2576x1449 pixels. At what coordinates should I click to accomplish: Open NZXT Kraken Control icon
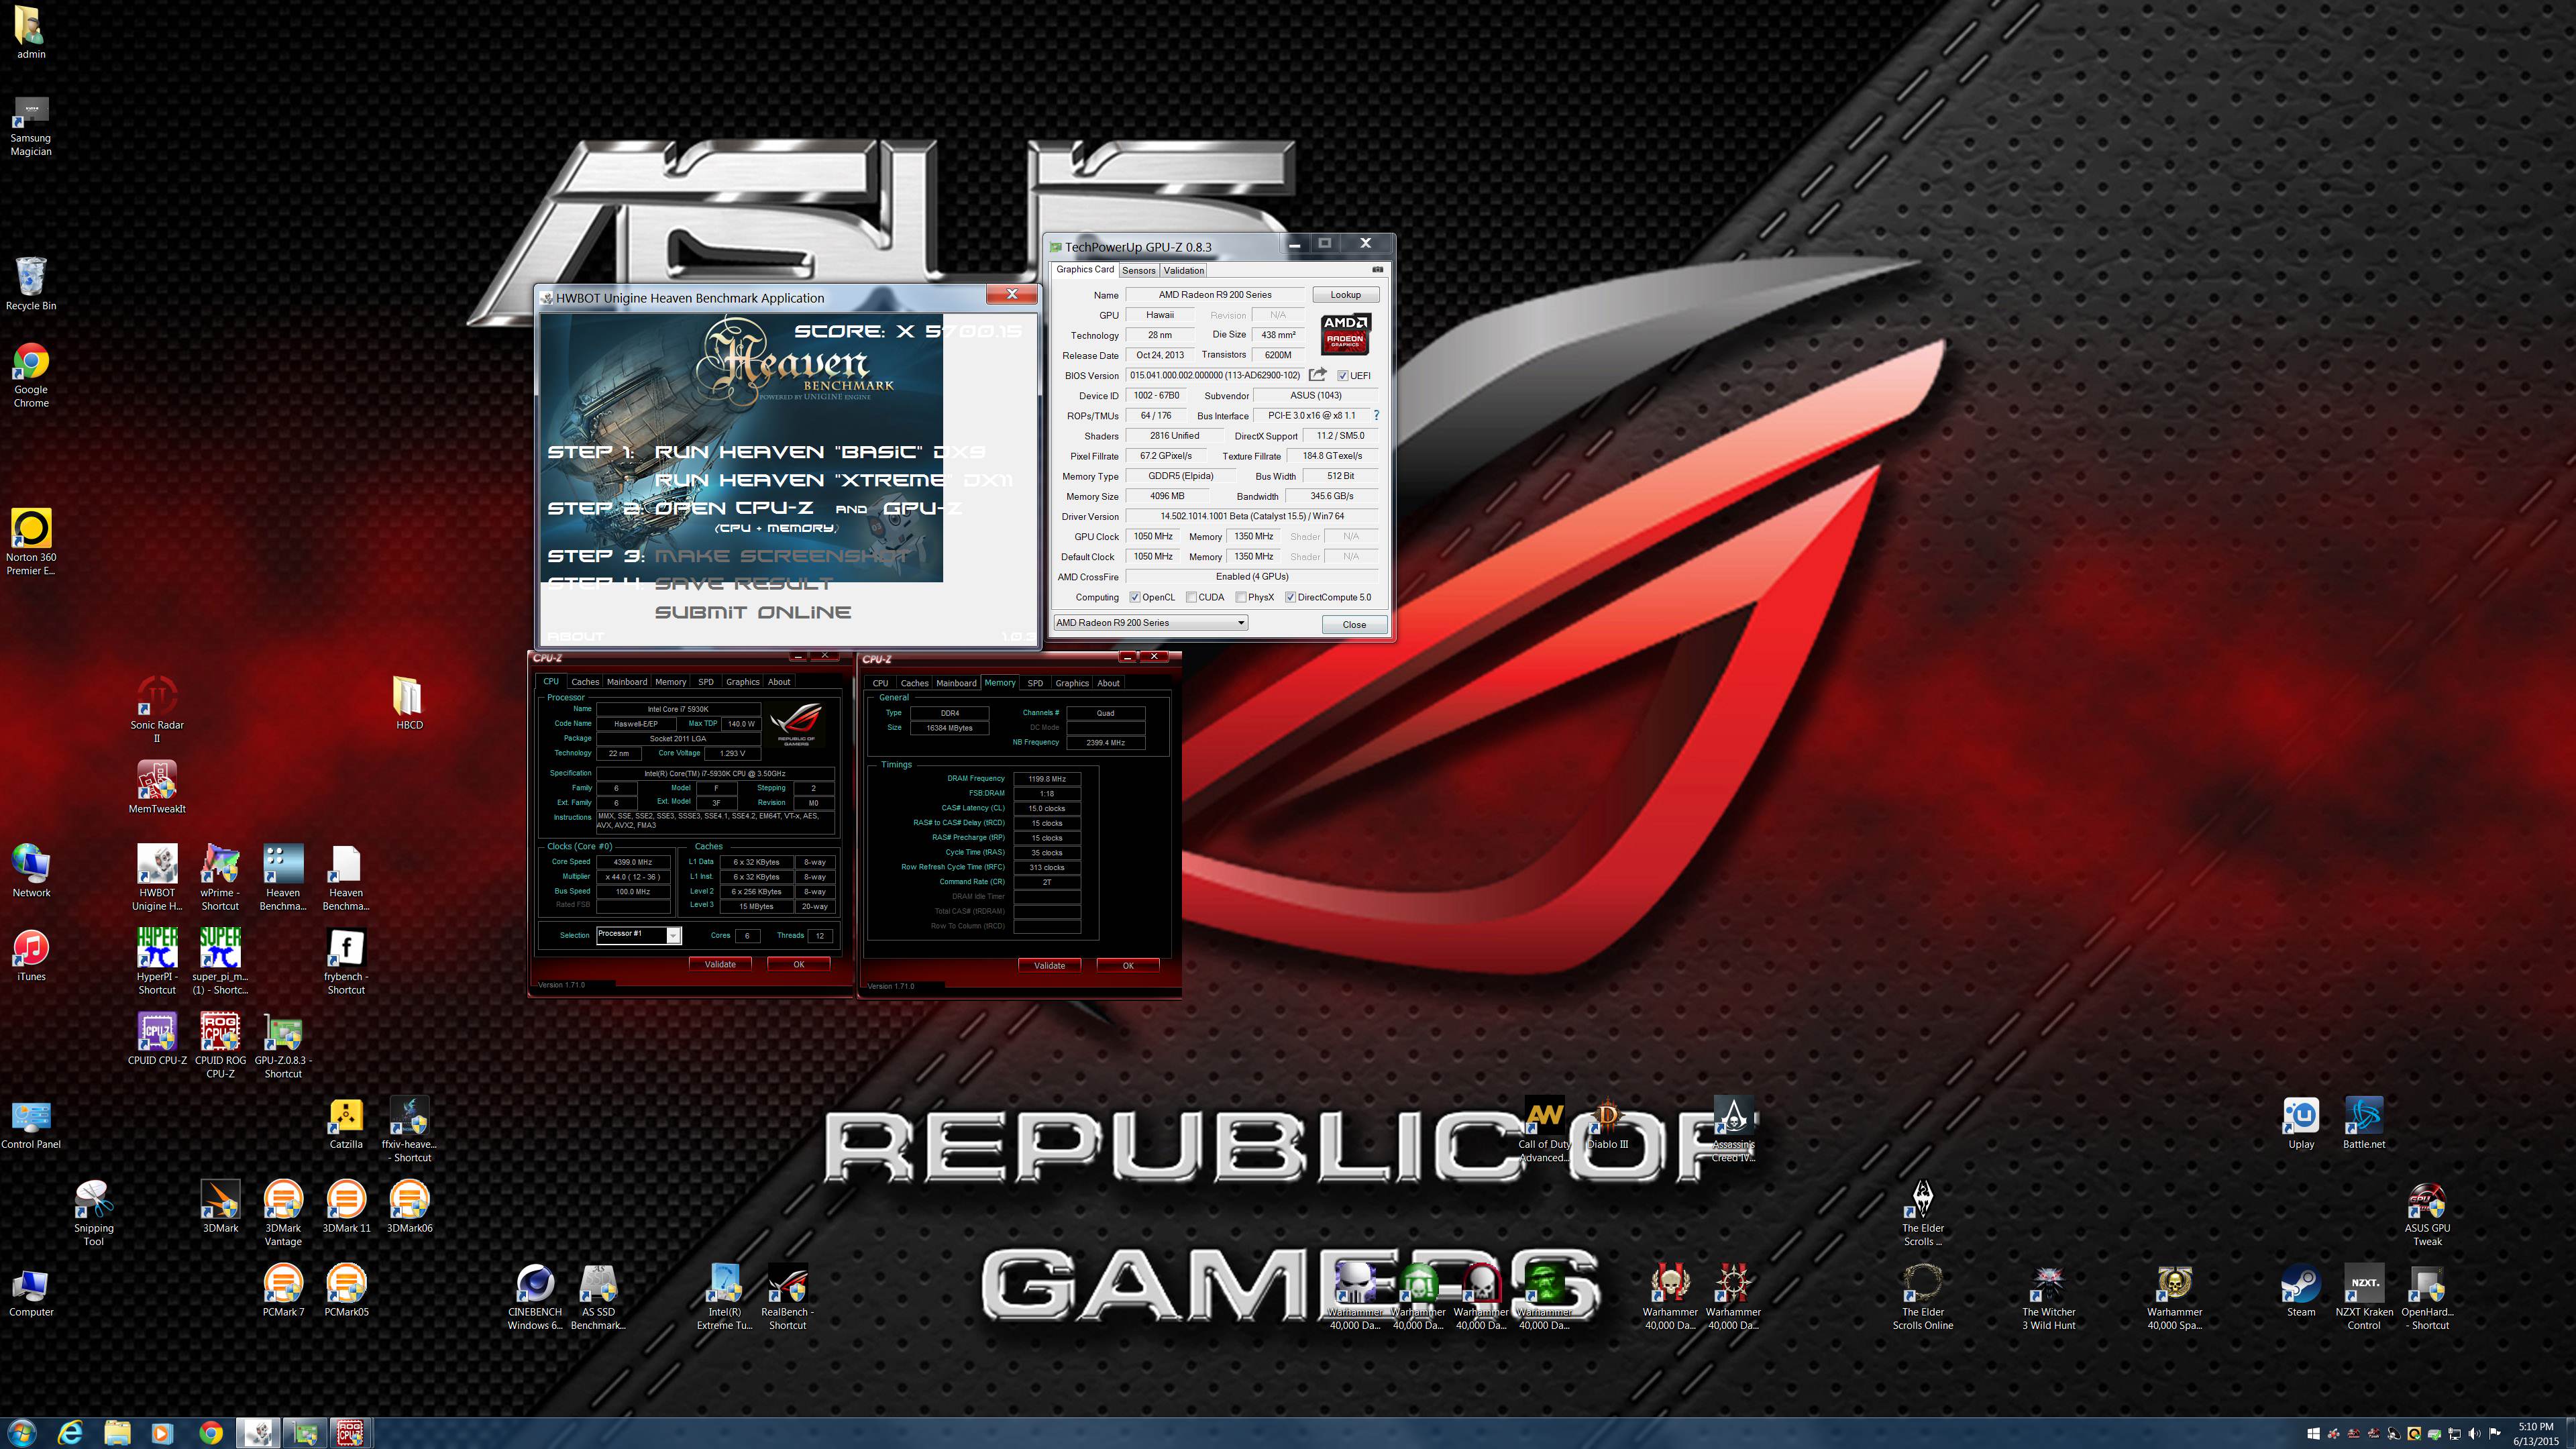click(2364, 1297)
